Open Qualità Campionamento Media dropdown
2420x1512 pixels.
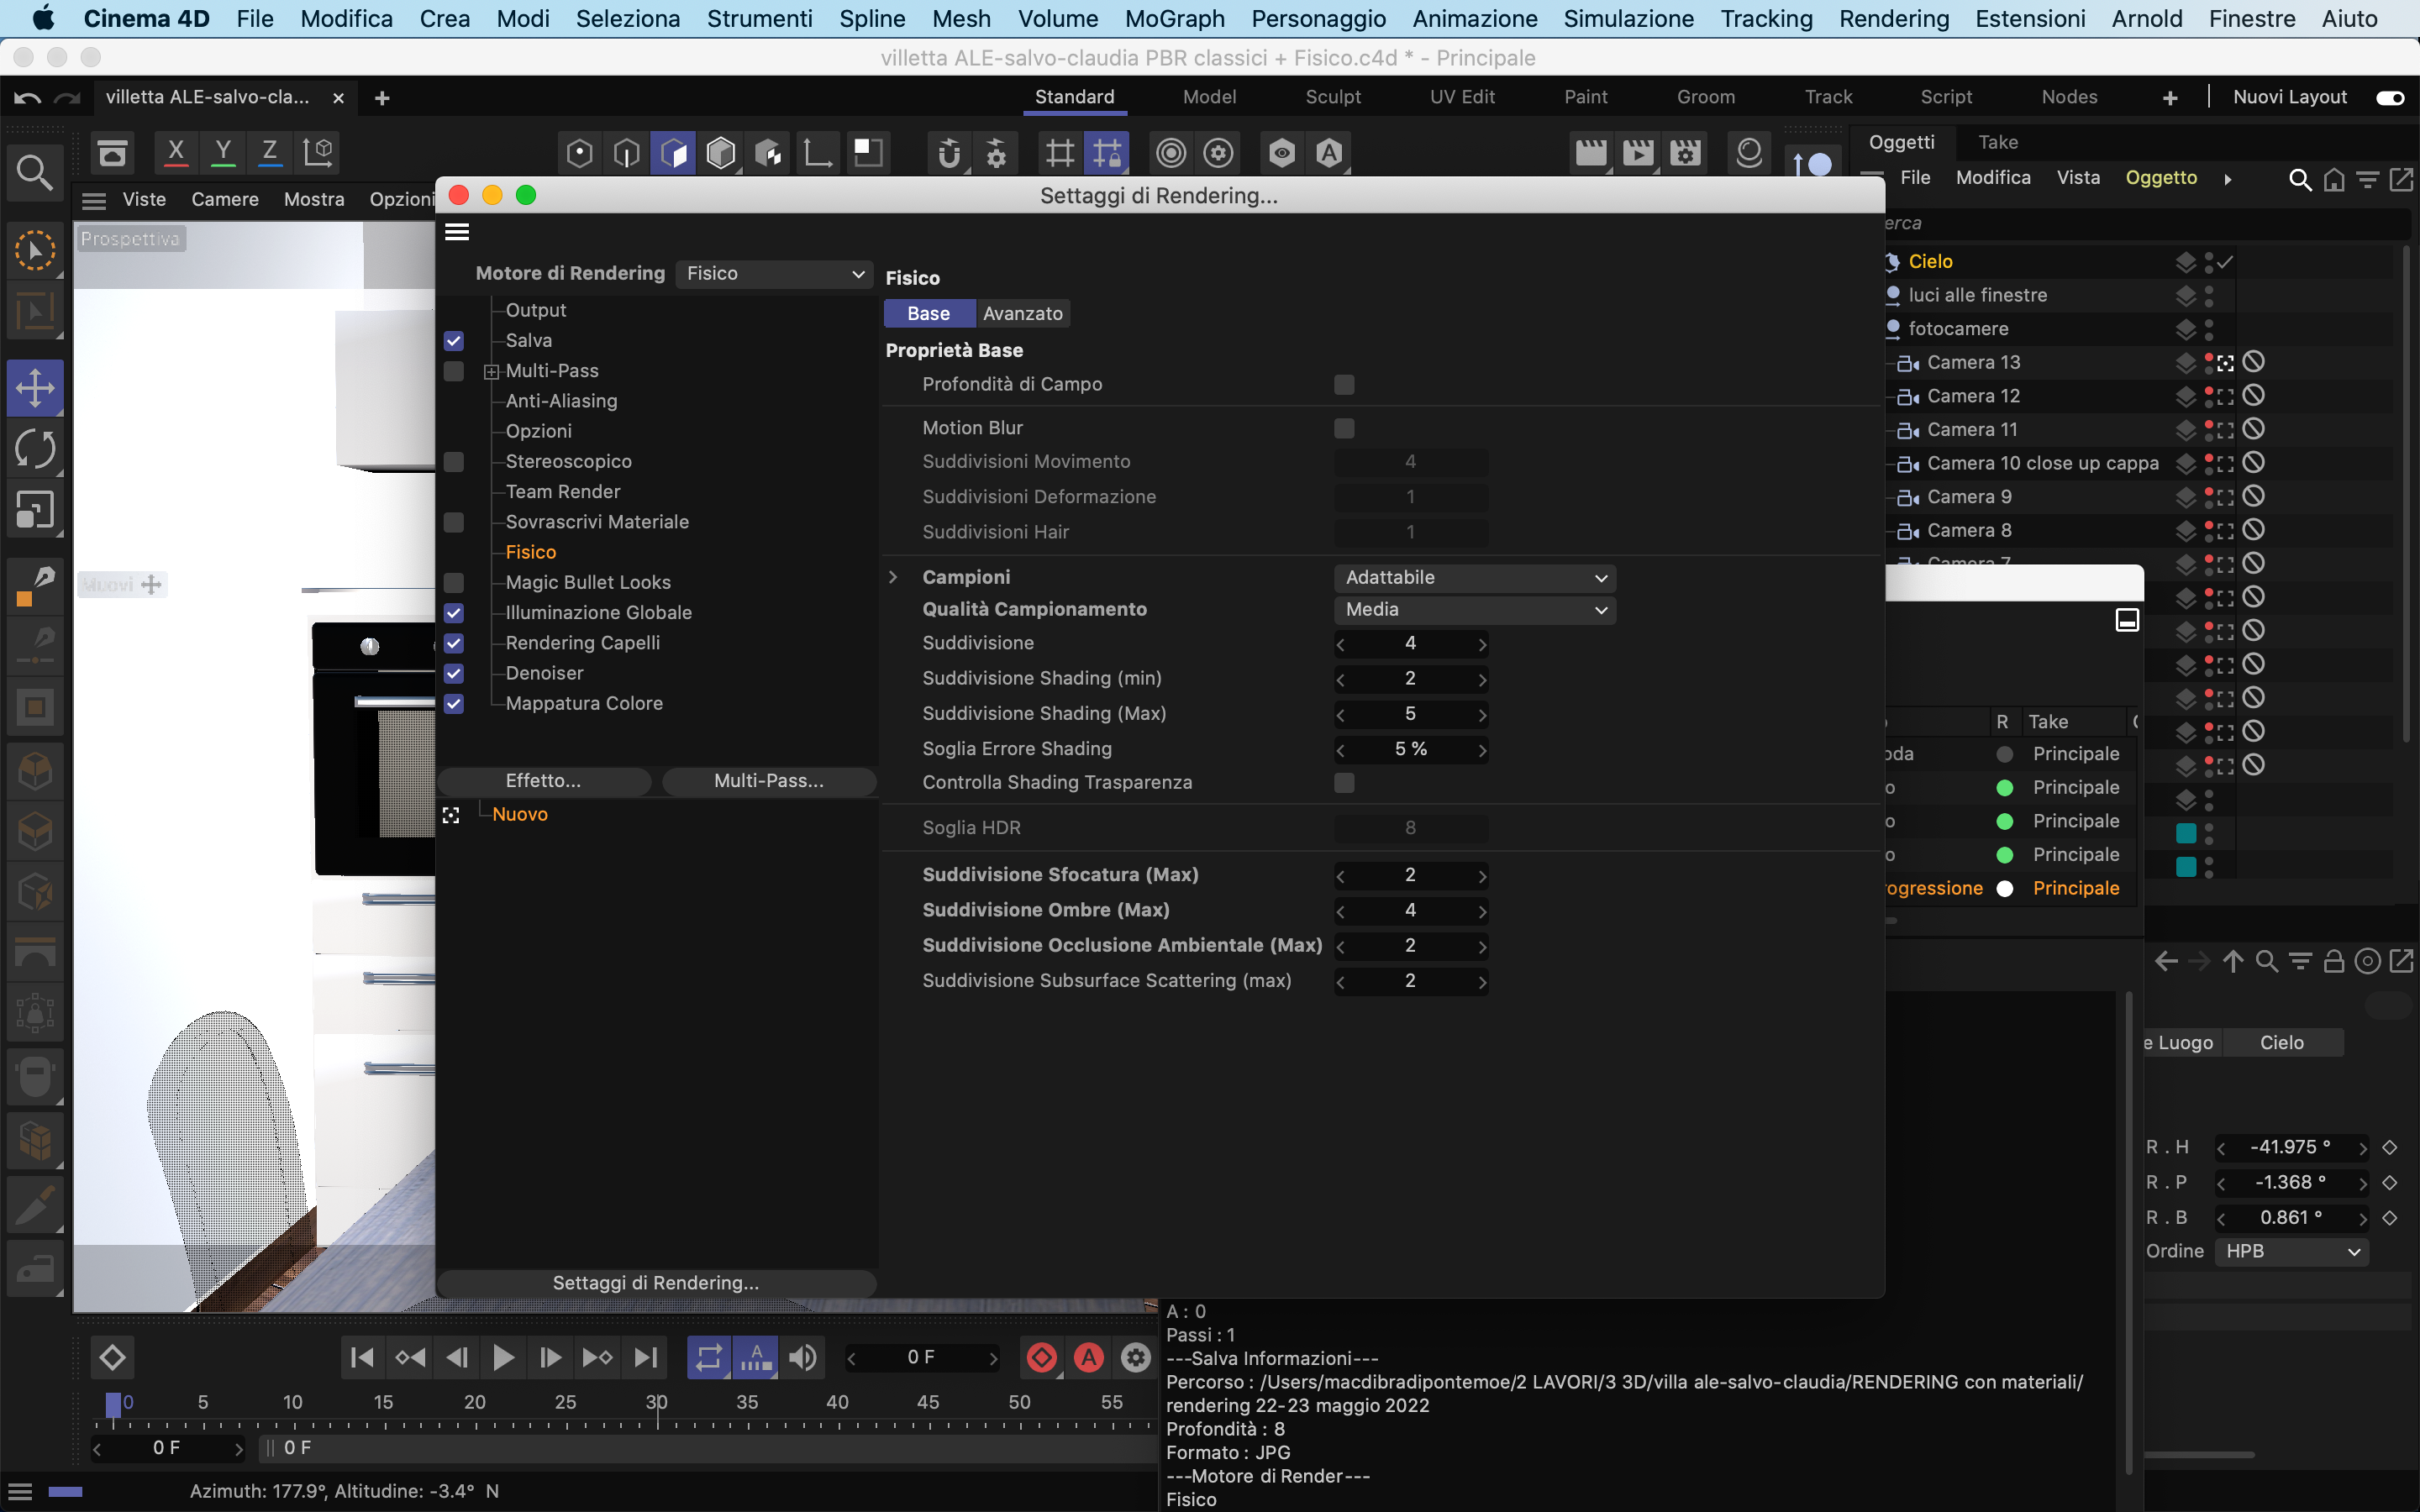point(1474,610)
